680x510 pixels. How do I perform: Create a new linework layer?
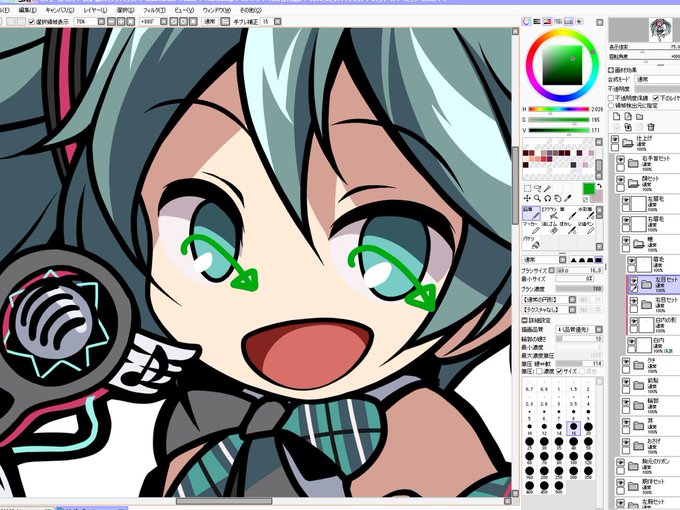(x=628, y=117)
